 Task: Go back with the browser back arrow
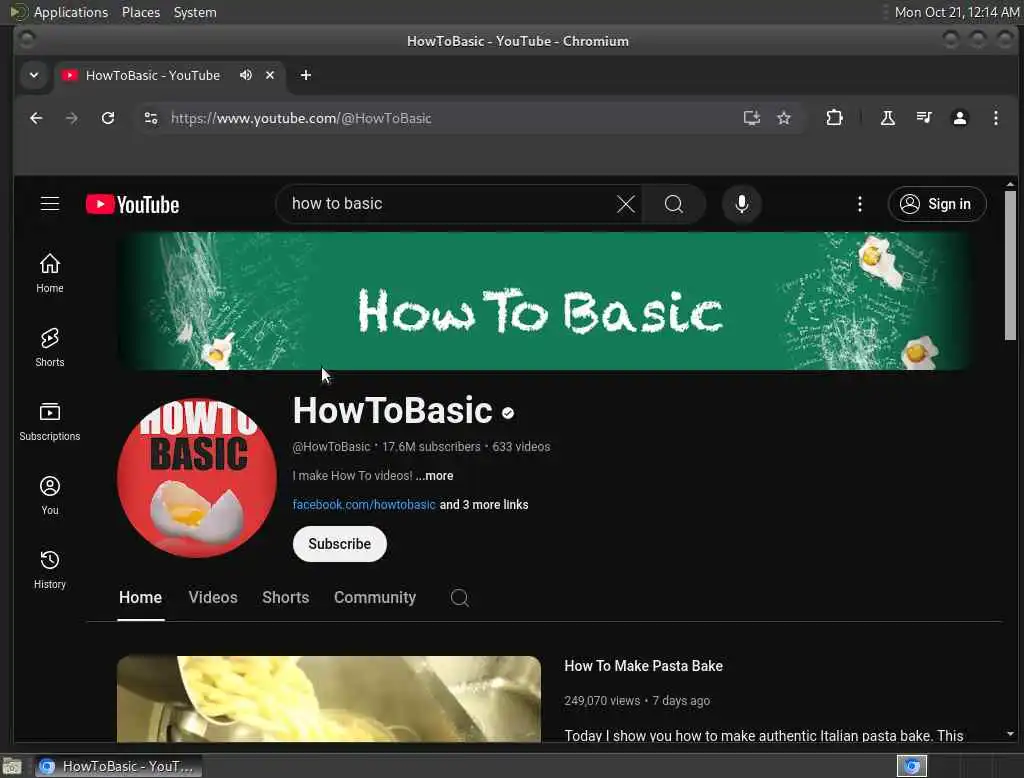point(36,118)
